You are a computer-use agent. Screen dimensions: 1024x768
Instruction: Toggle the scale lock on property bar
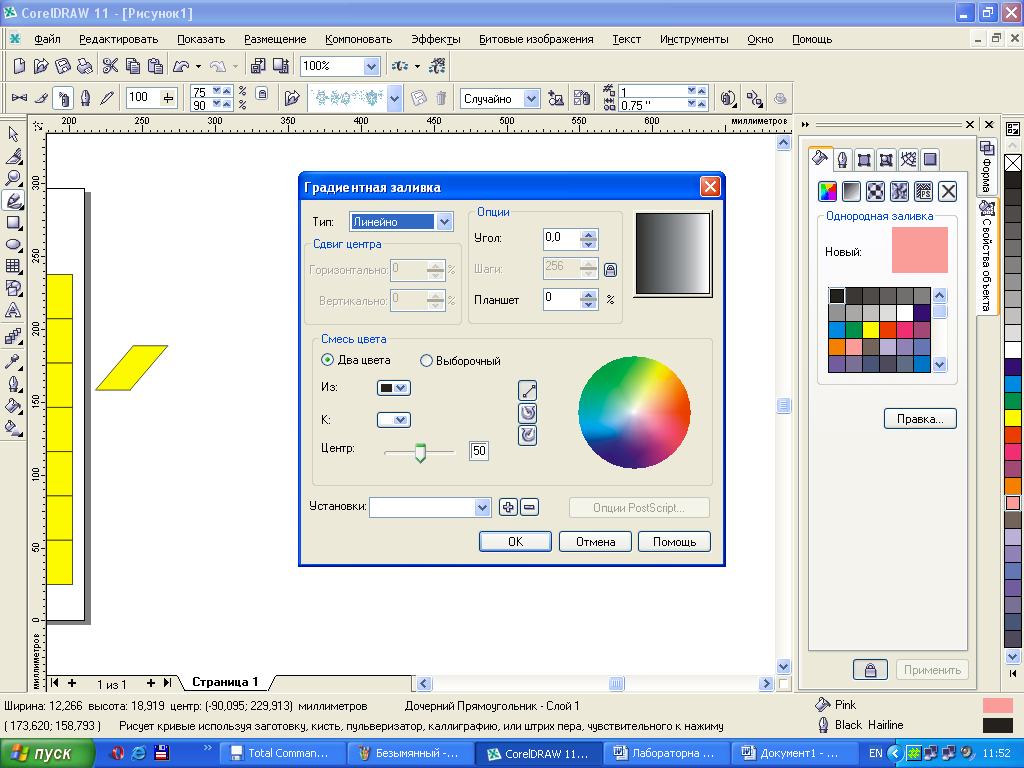[262, 93]
